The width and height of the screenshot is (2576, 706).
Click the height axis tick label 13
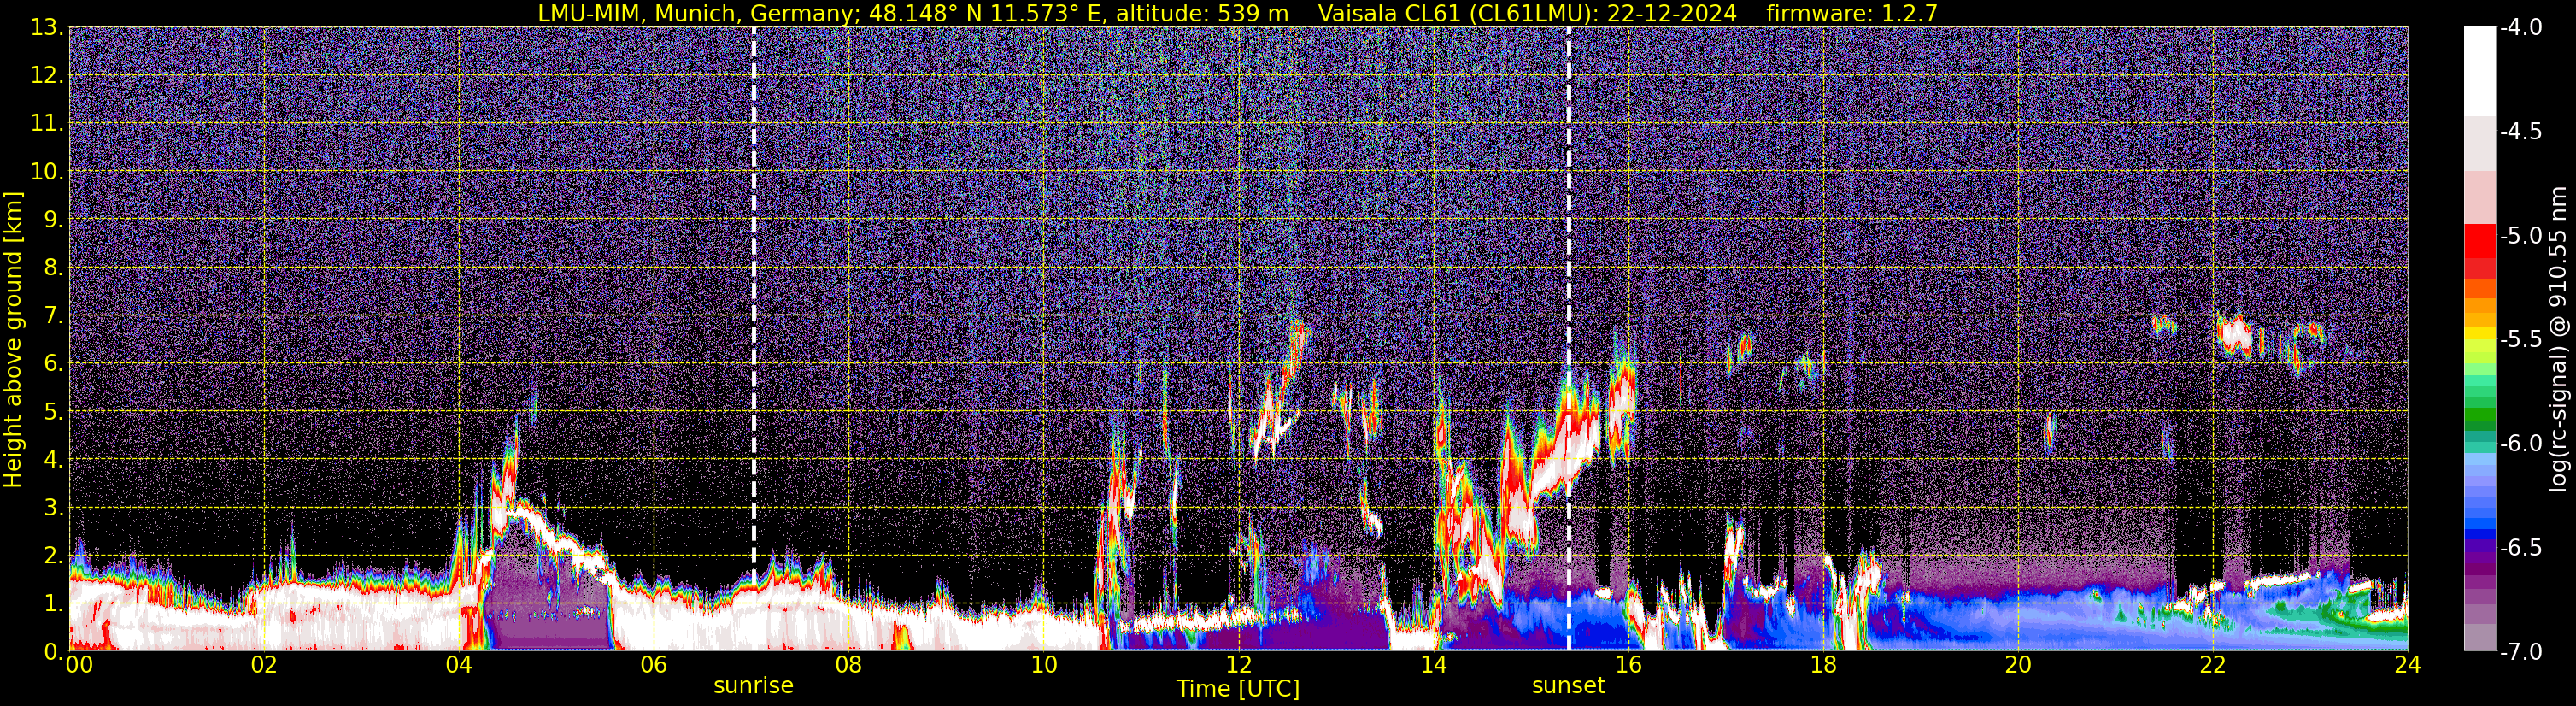pyautogui.click(x=46, y=28)
